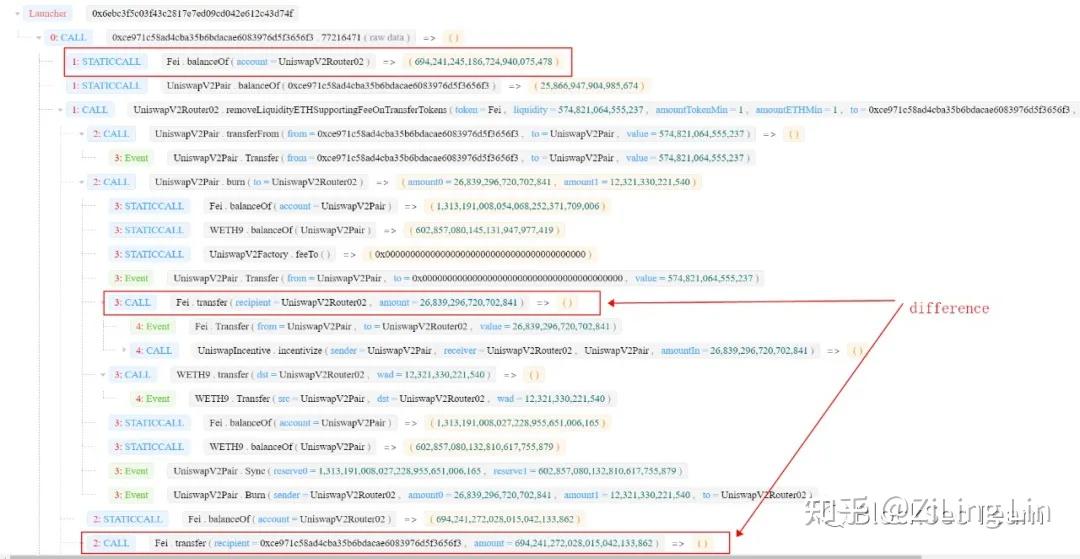Click the WETH9.transfer dst UniswapV2Router02 call
The width and height of the screenshot is (1080, 559).
point(333,375)
